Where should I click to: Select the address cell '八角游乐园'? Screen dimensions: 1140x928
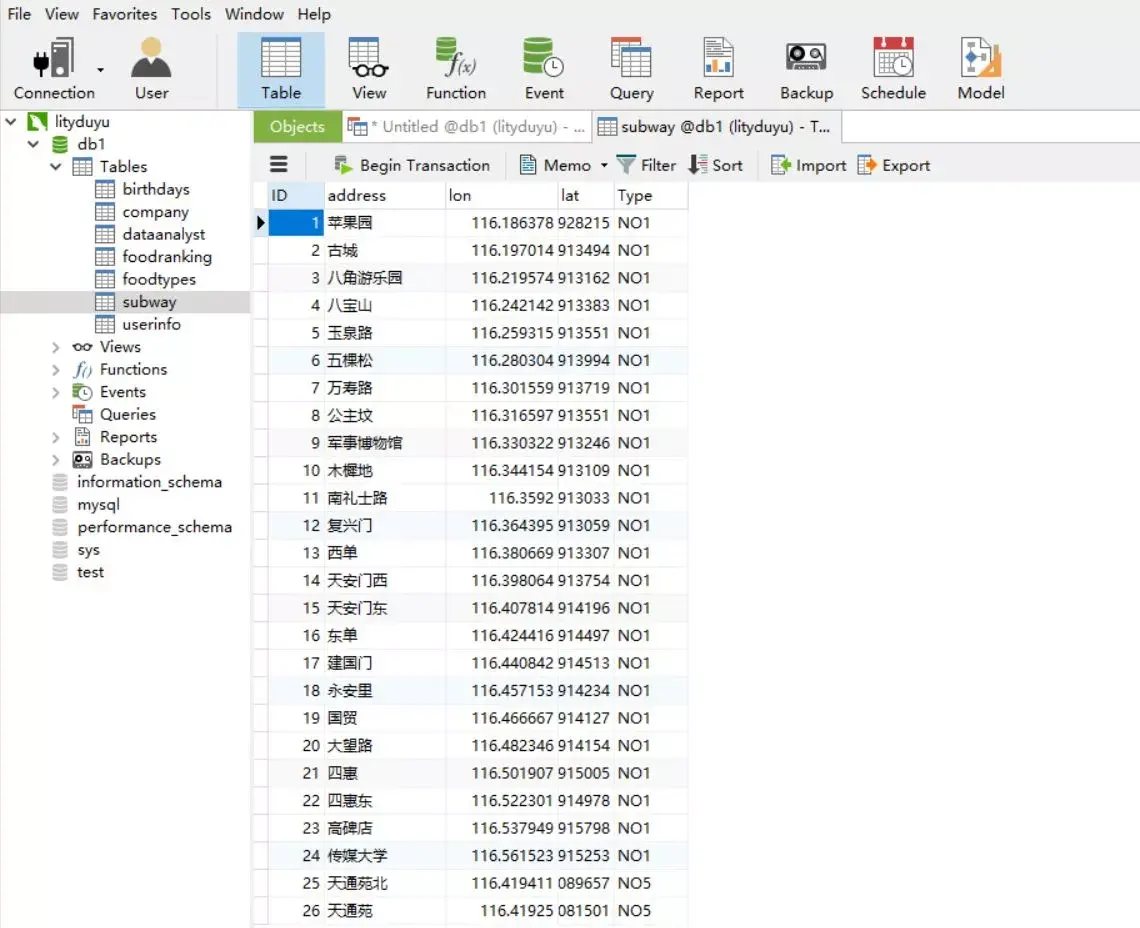(384, 278)
